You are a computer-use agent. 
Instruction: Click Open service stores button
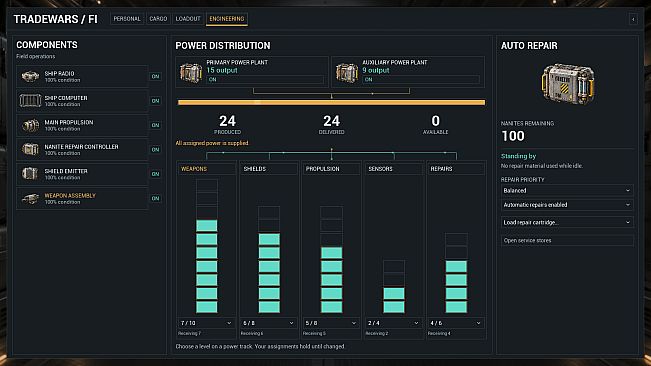coord(567,240)
